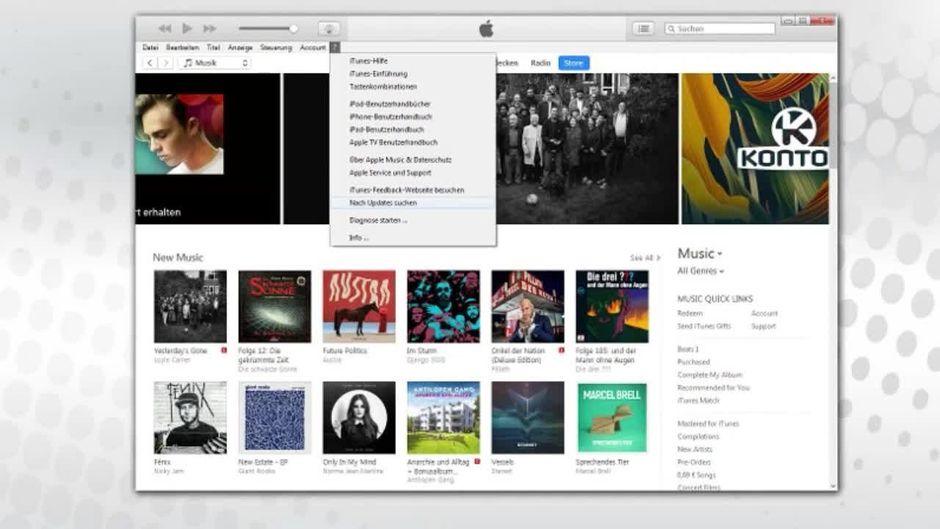Adjust the volume slider knob
This screenshot has width=940, height=529.
(293, 28)
